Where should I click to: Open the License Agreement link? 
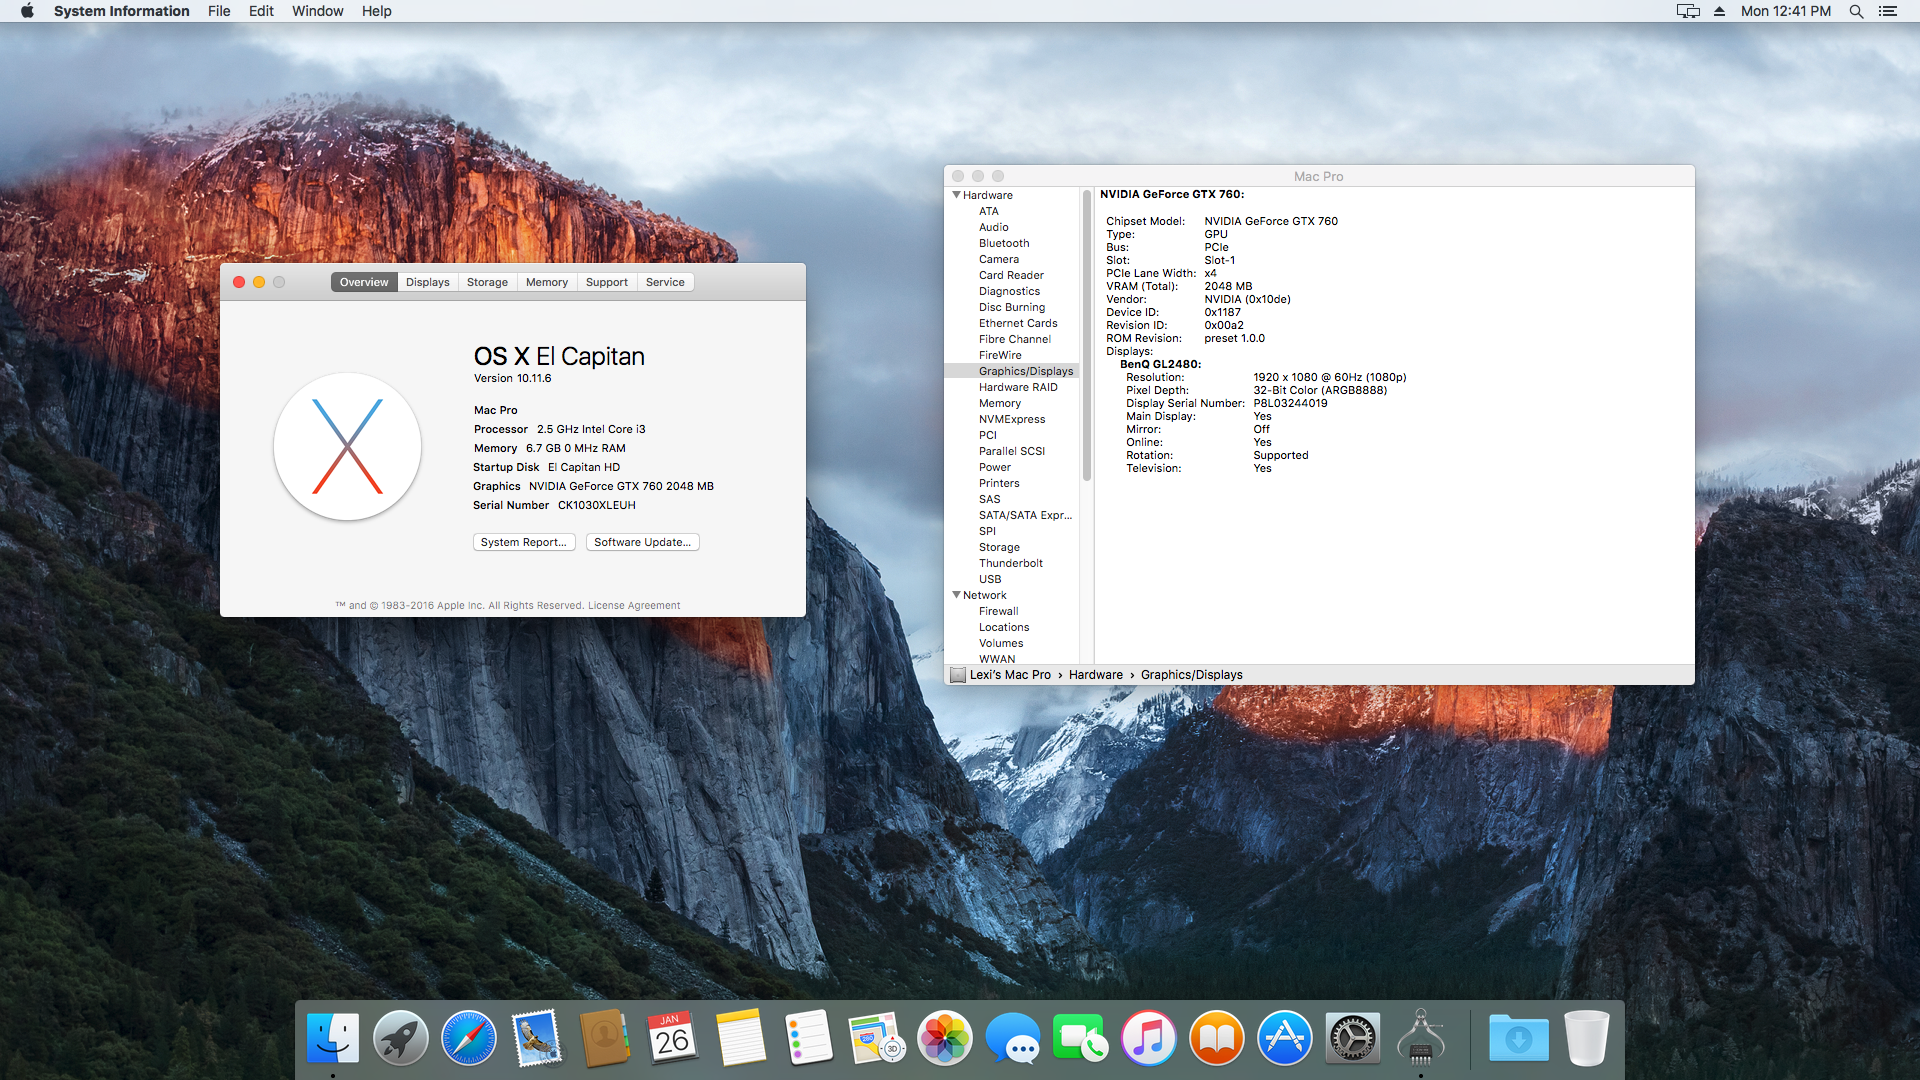(633, 606)
